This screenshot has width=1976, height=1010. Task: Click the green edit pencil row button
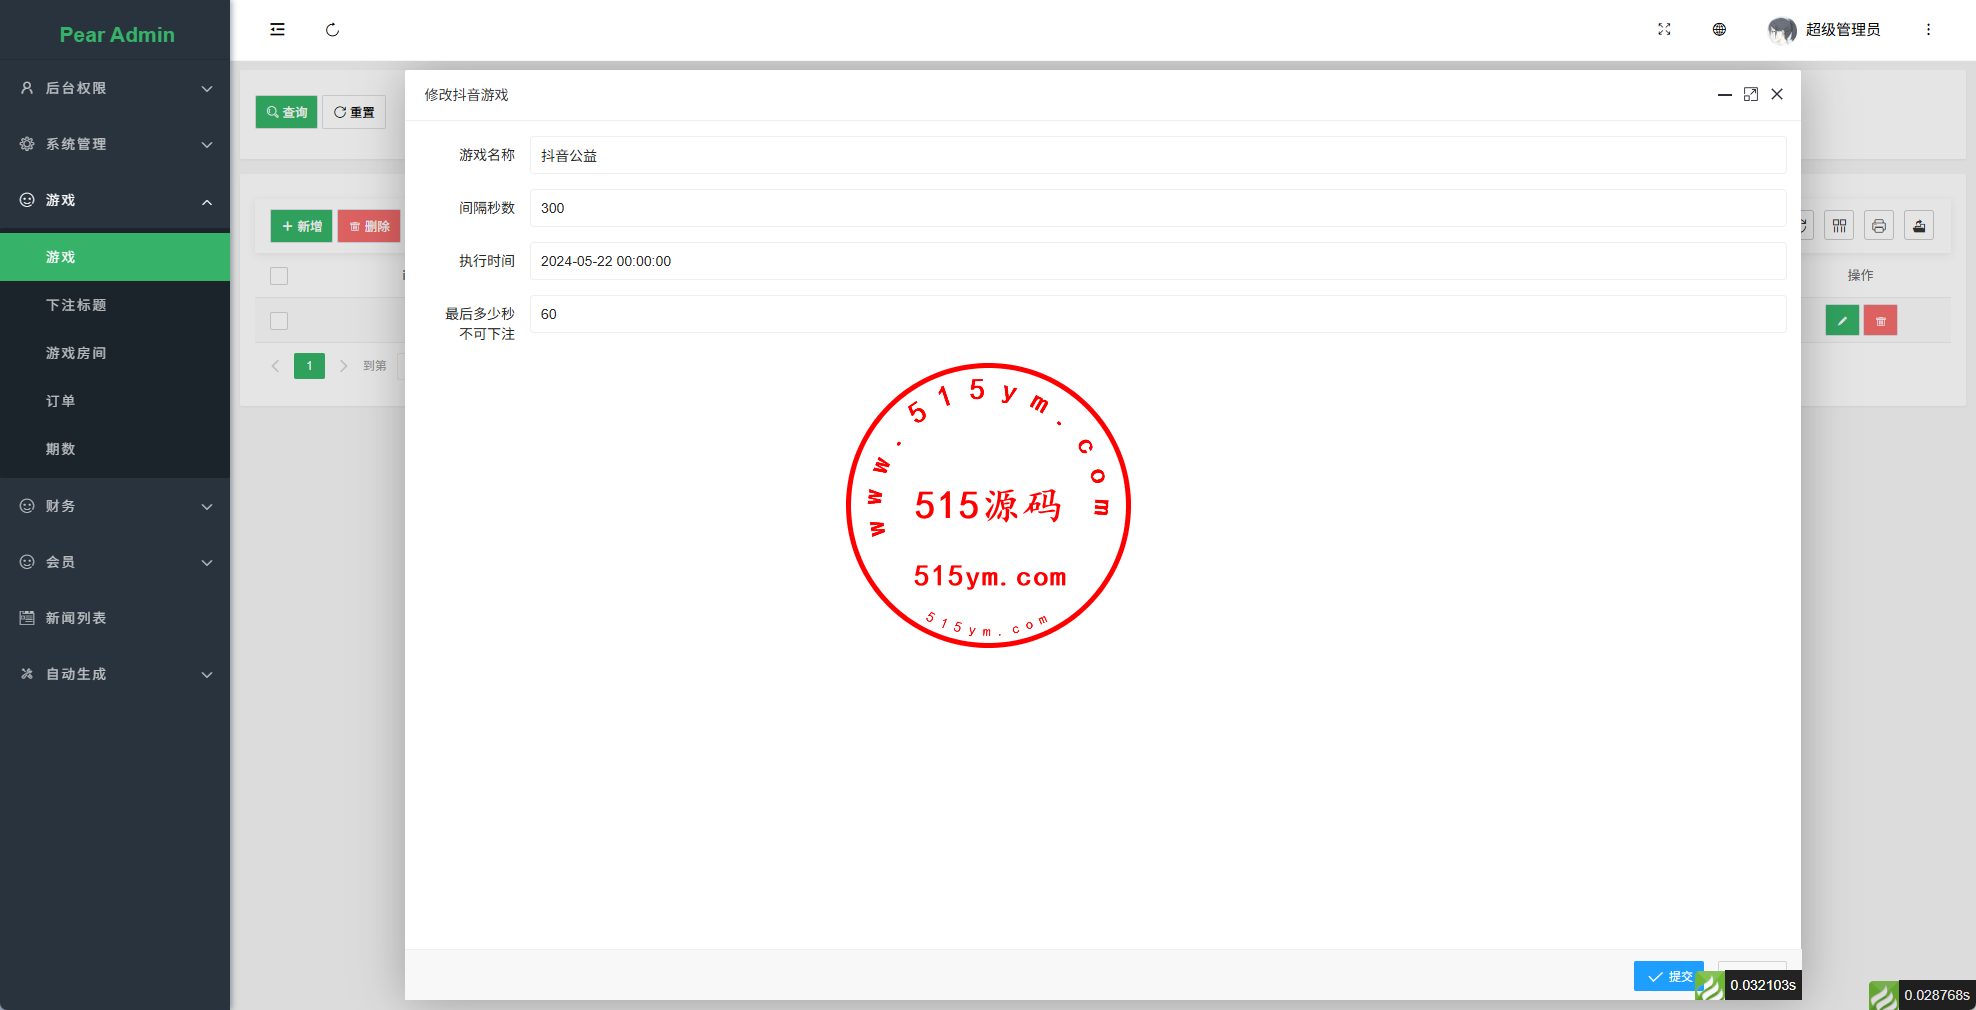point(1841,321)
